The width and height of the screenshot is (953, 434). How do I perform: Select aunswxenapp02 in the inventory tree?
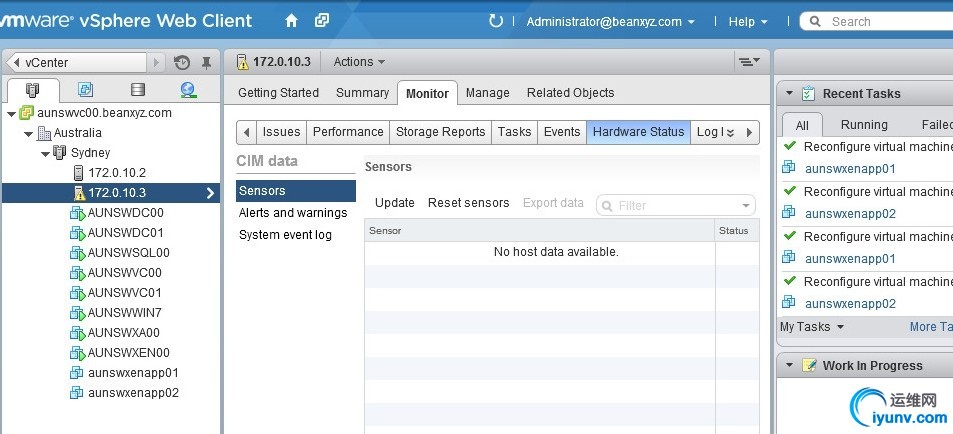tap(133, 393)
